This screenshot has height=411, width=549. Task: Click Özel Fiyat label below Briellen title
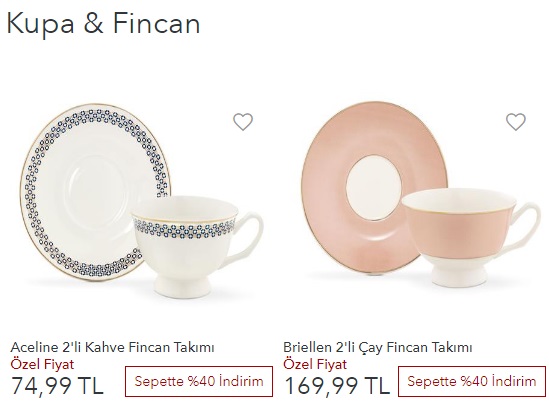click(315, 364)
